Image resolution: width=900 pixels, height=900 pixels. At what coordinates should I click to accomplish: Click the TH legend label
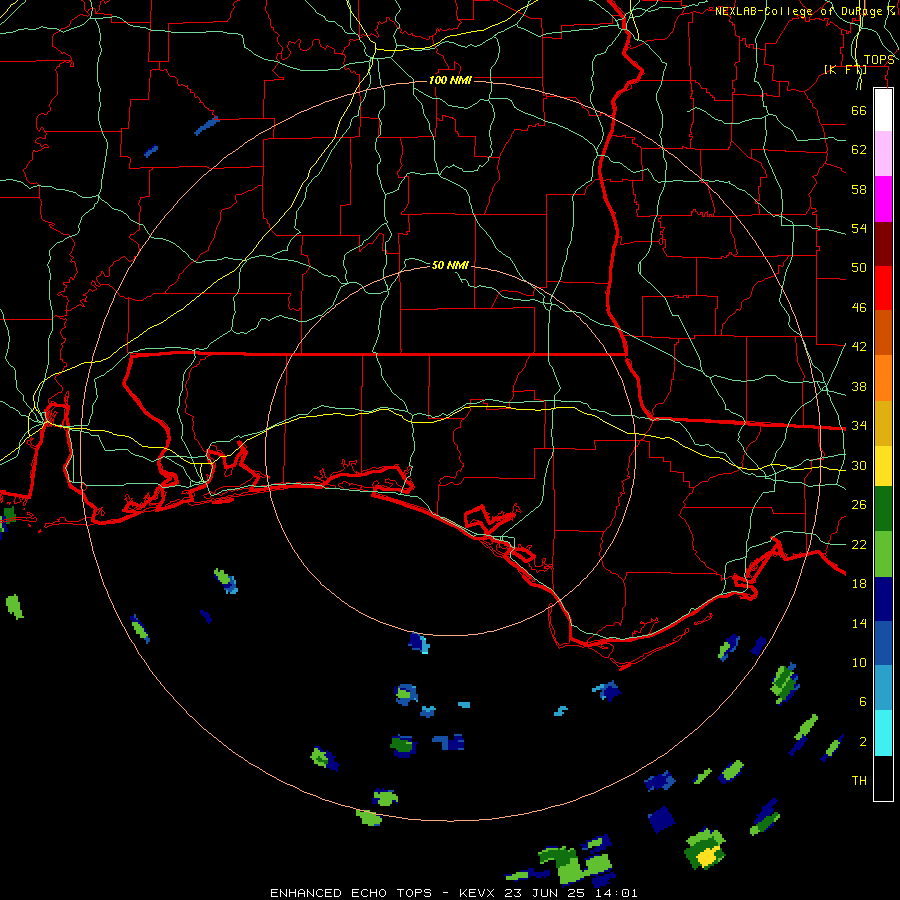[x=859, y=780]
